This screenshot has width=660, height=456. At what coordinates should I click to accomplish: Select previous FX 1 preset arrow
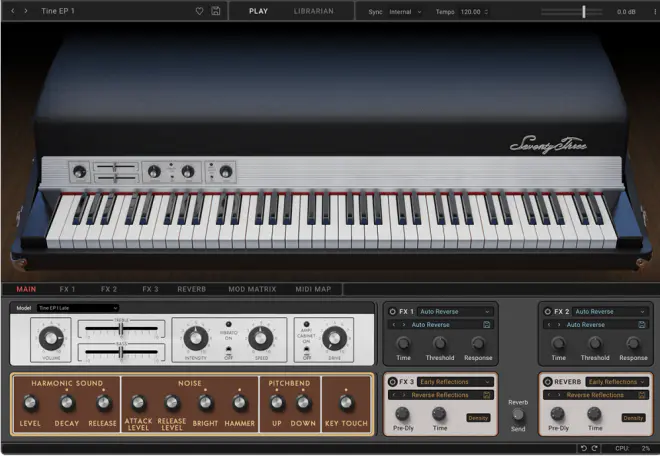(394, 325)
